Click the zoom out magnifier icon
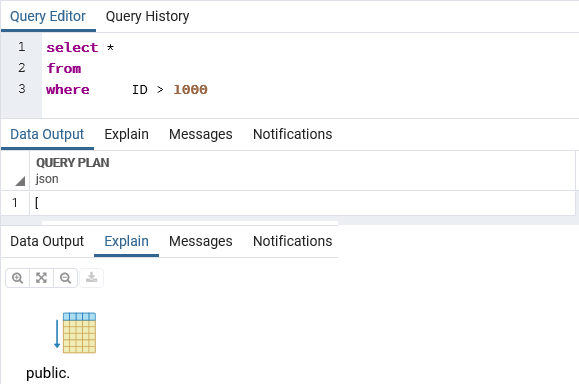The image size is (579, 384). (x=65, y=278)
